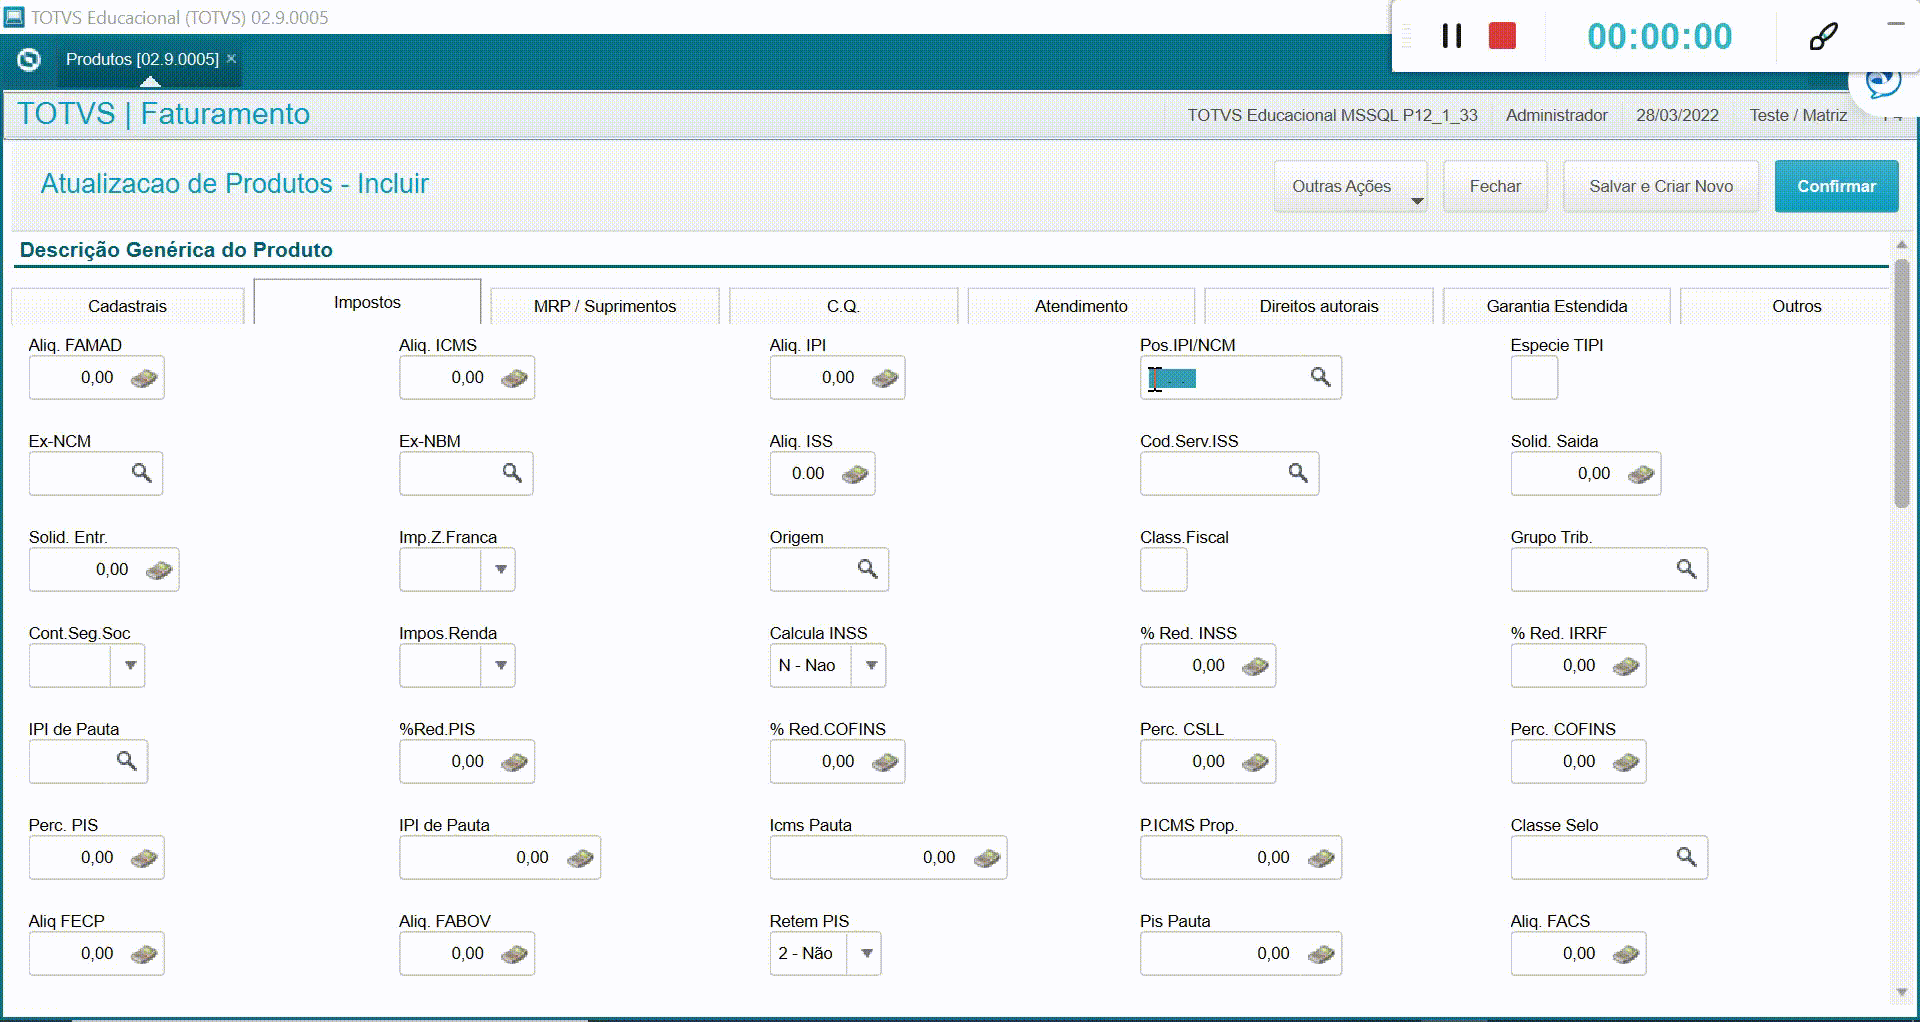Screen dimensions: 1920x1022
Task: Open calculator icon in Solid. Entr. field
Action: tap(159, 571)
